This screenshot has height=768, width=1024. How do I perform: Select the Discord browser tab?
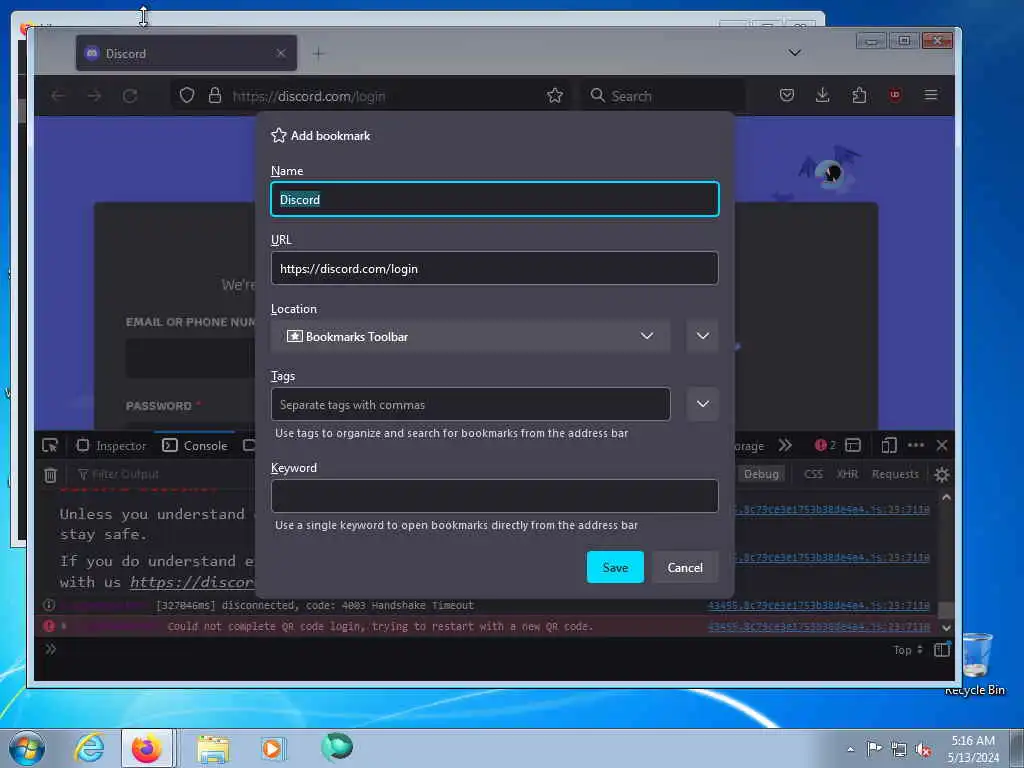tap(186, 53)
